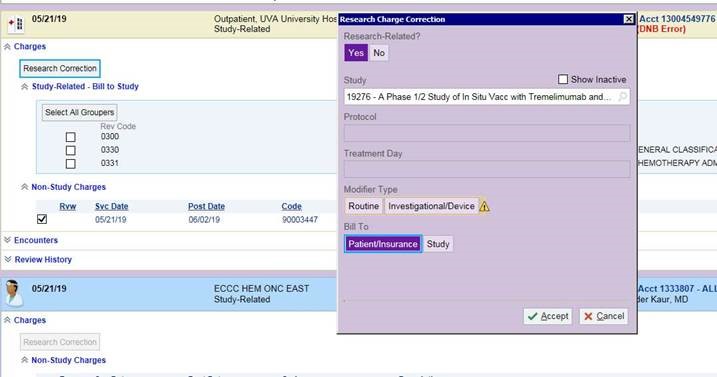This screenshot has height=377, width=717.
Task: Click Accept in the dialog
Action: point(547,316)
